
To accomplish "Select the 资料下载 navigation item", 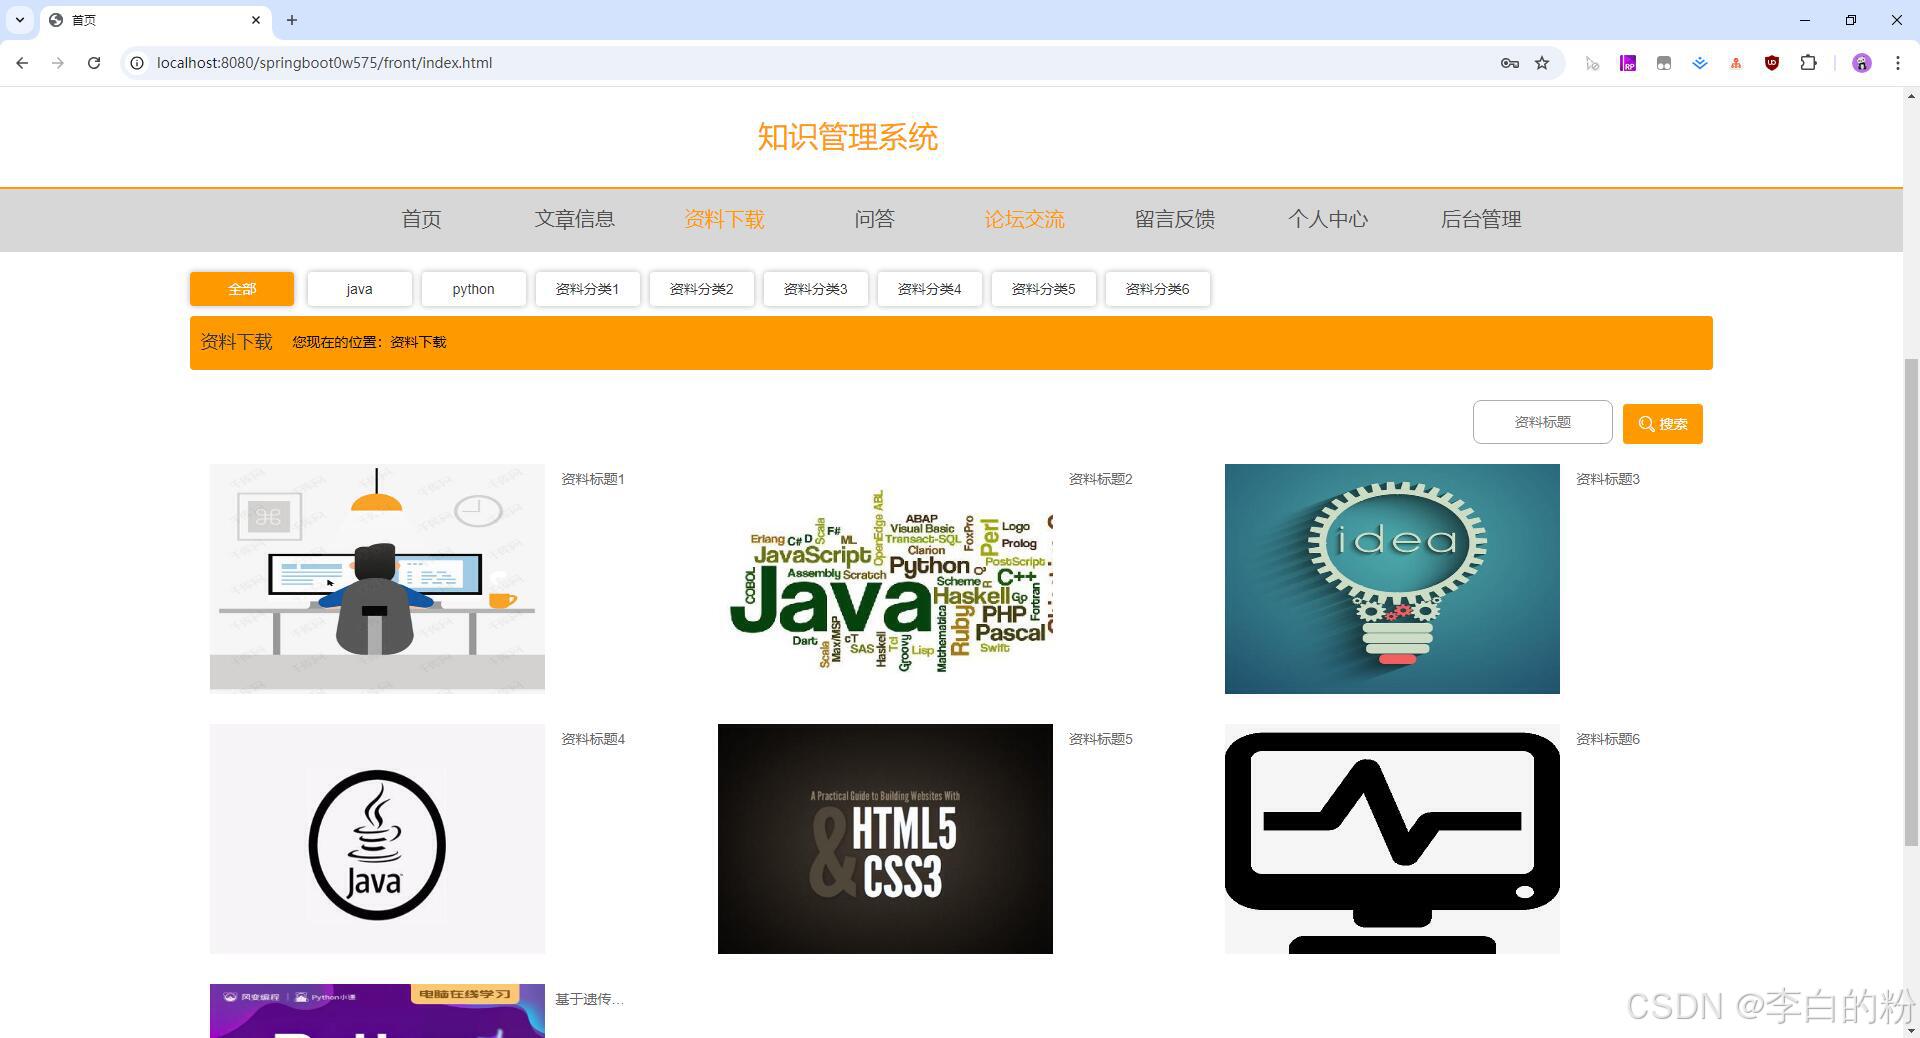I will point(724,219).
